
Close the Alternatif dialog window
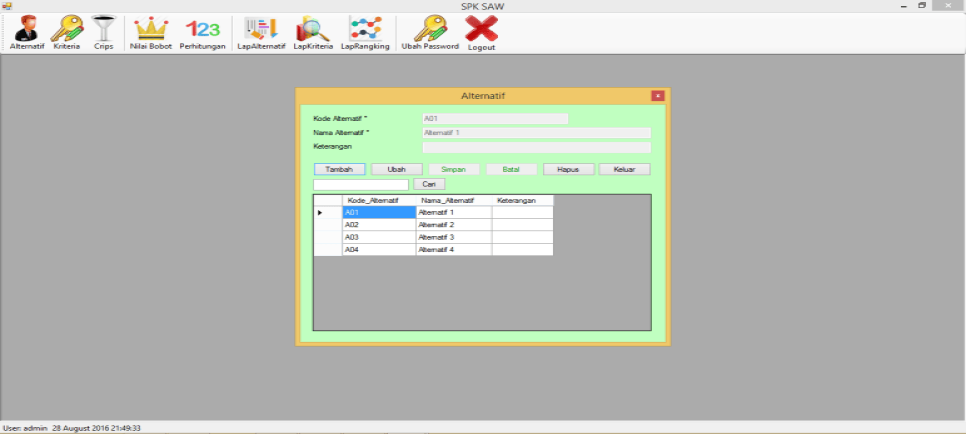657,96
